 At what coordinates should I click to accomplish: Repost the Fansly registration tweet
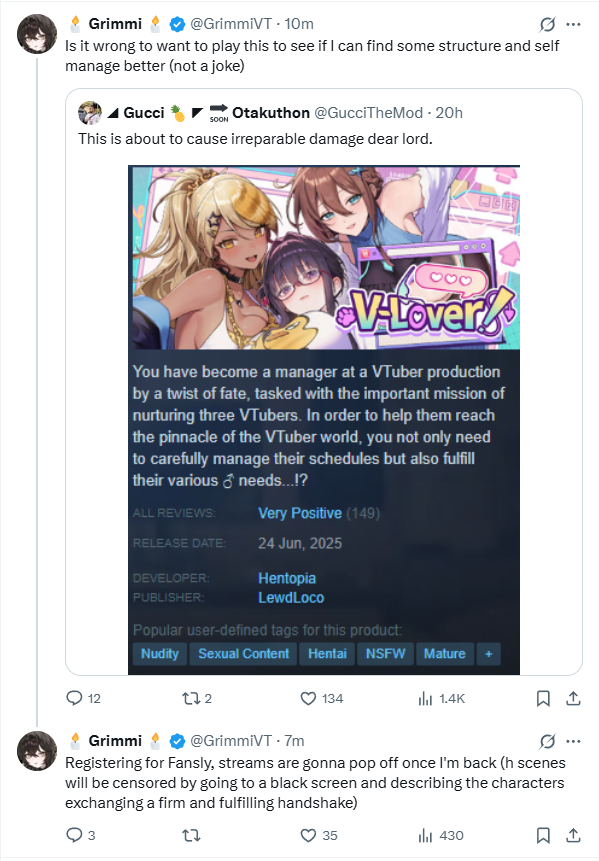[191, 835]
